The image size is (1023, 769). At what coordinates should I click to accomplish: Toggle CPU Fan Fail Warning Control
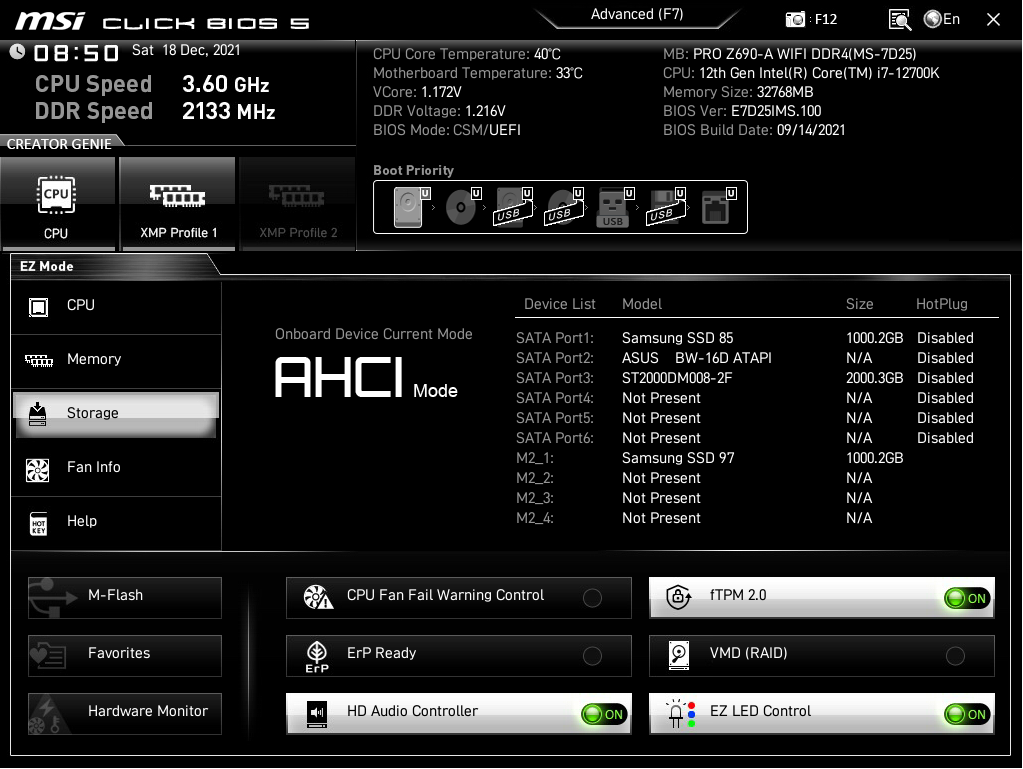[x=592, y=598]
